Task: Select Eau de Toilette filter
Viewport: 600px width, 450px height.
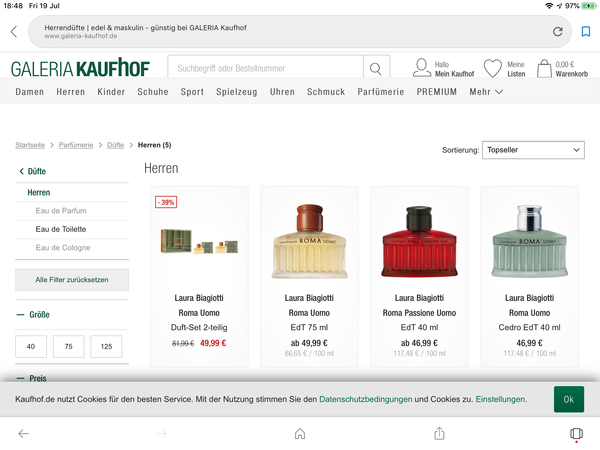Action: (61, 229)
